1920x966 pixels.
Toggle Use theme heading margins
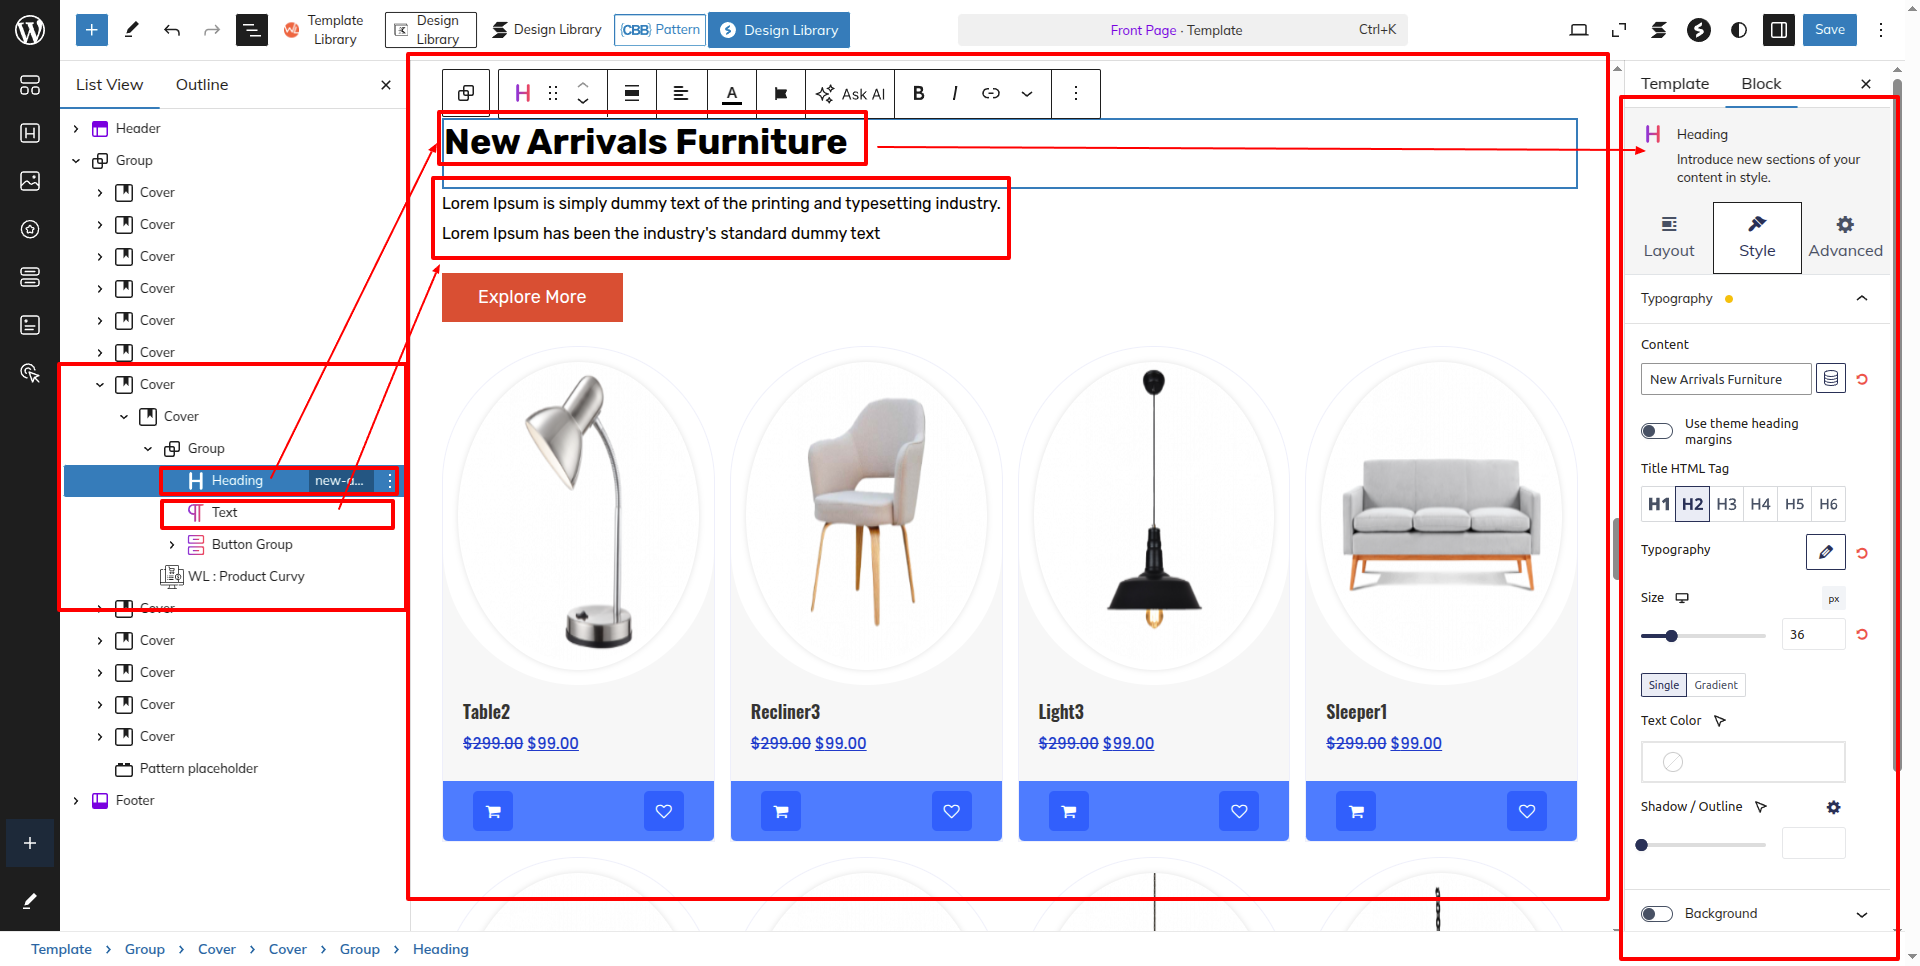pyautogui.click(x=1657, y=431)
